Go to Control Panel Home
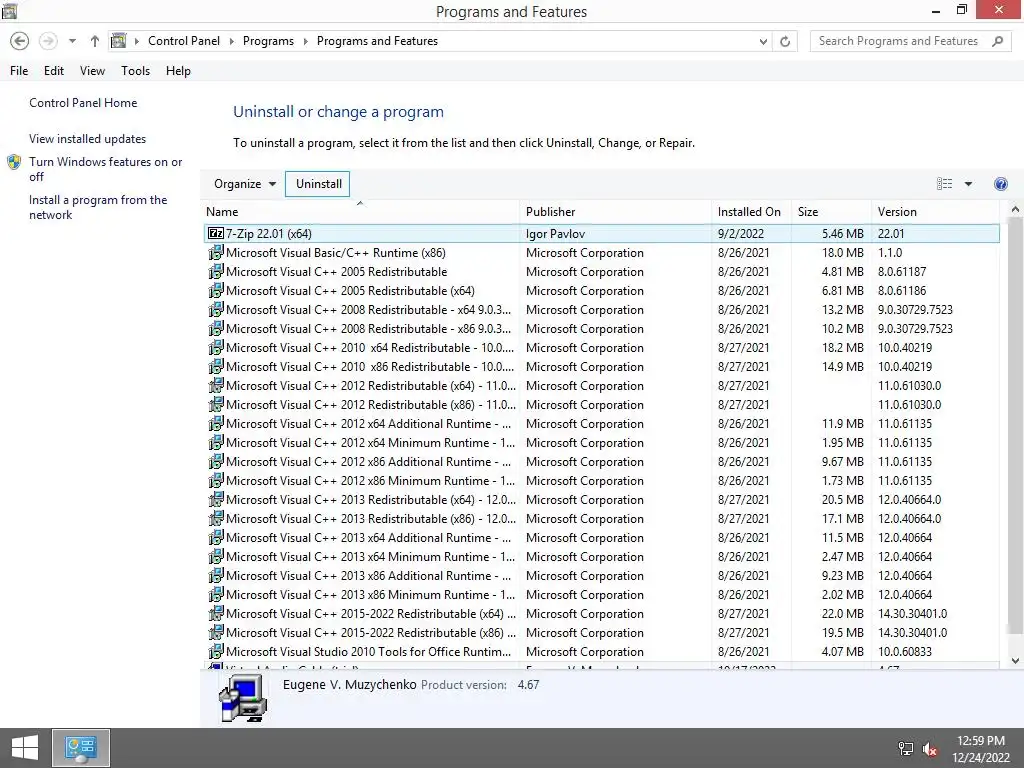The image size is (1024, 768). pyautogui.click(x=83, y=103)
